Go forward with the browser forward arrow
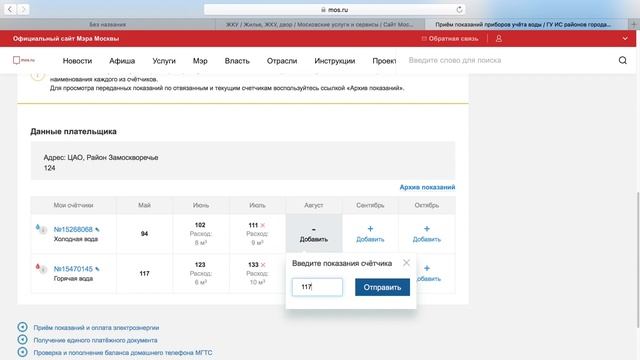Screen dimensions: 640x360 (x=23, y=9)
